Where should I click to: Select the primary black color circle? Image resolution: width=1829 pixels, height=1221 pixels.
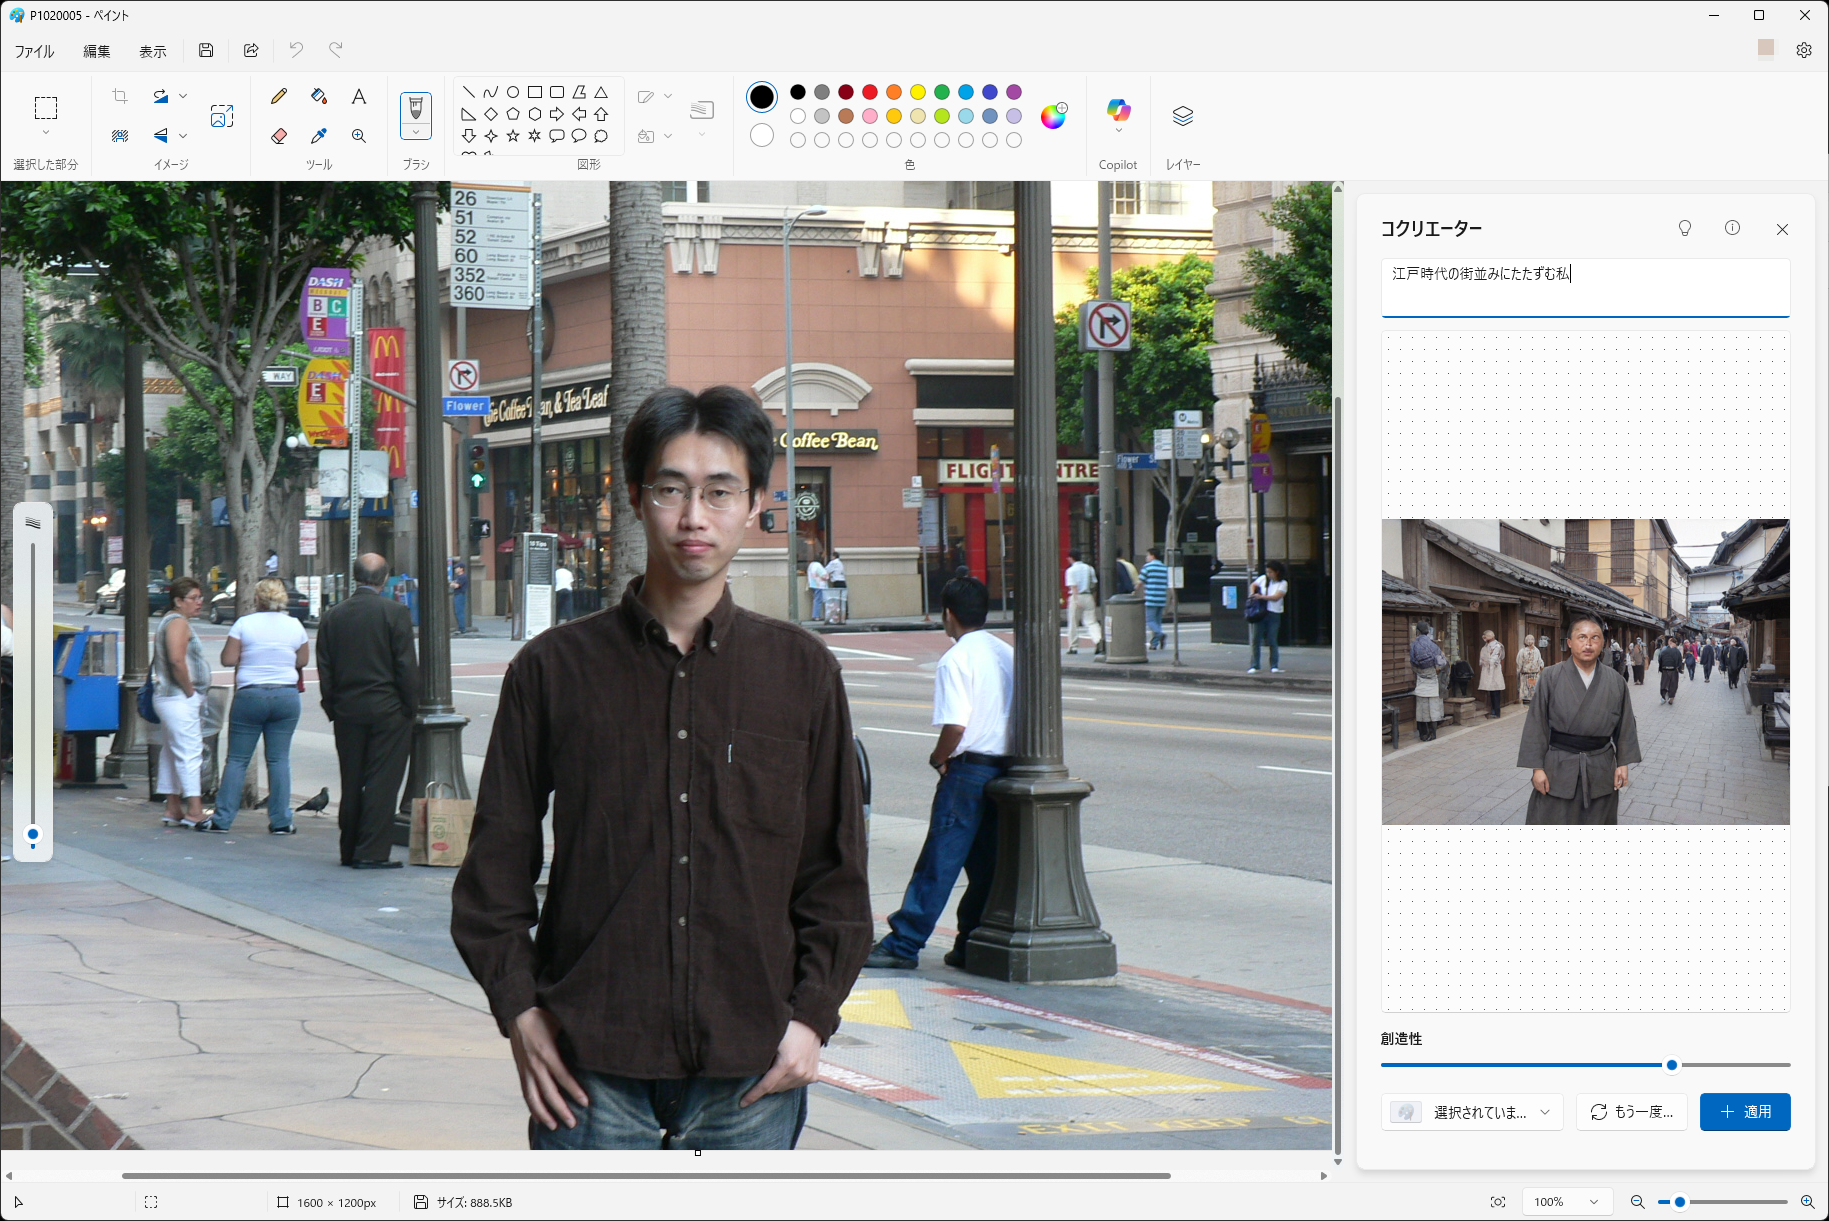pyautogui.click(x=762, y=96)
